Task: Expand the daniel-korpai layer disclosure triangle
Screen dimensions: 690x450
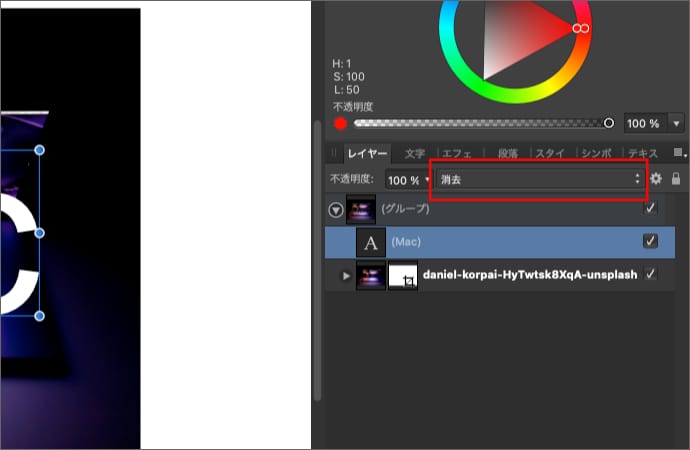Action: click(x=346, y=276)
